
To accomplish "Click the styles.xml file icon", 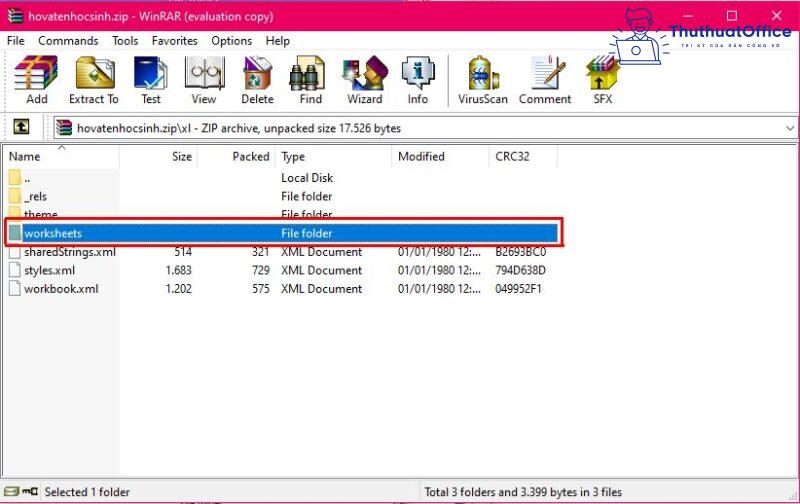I will click(15, 270).
